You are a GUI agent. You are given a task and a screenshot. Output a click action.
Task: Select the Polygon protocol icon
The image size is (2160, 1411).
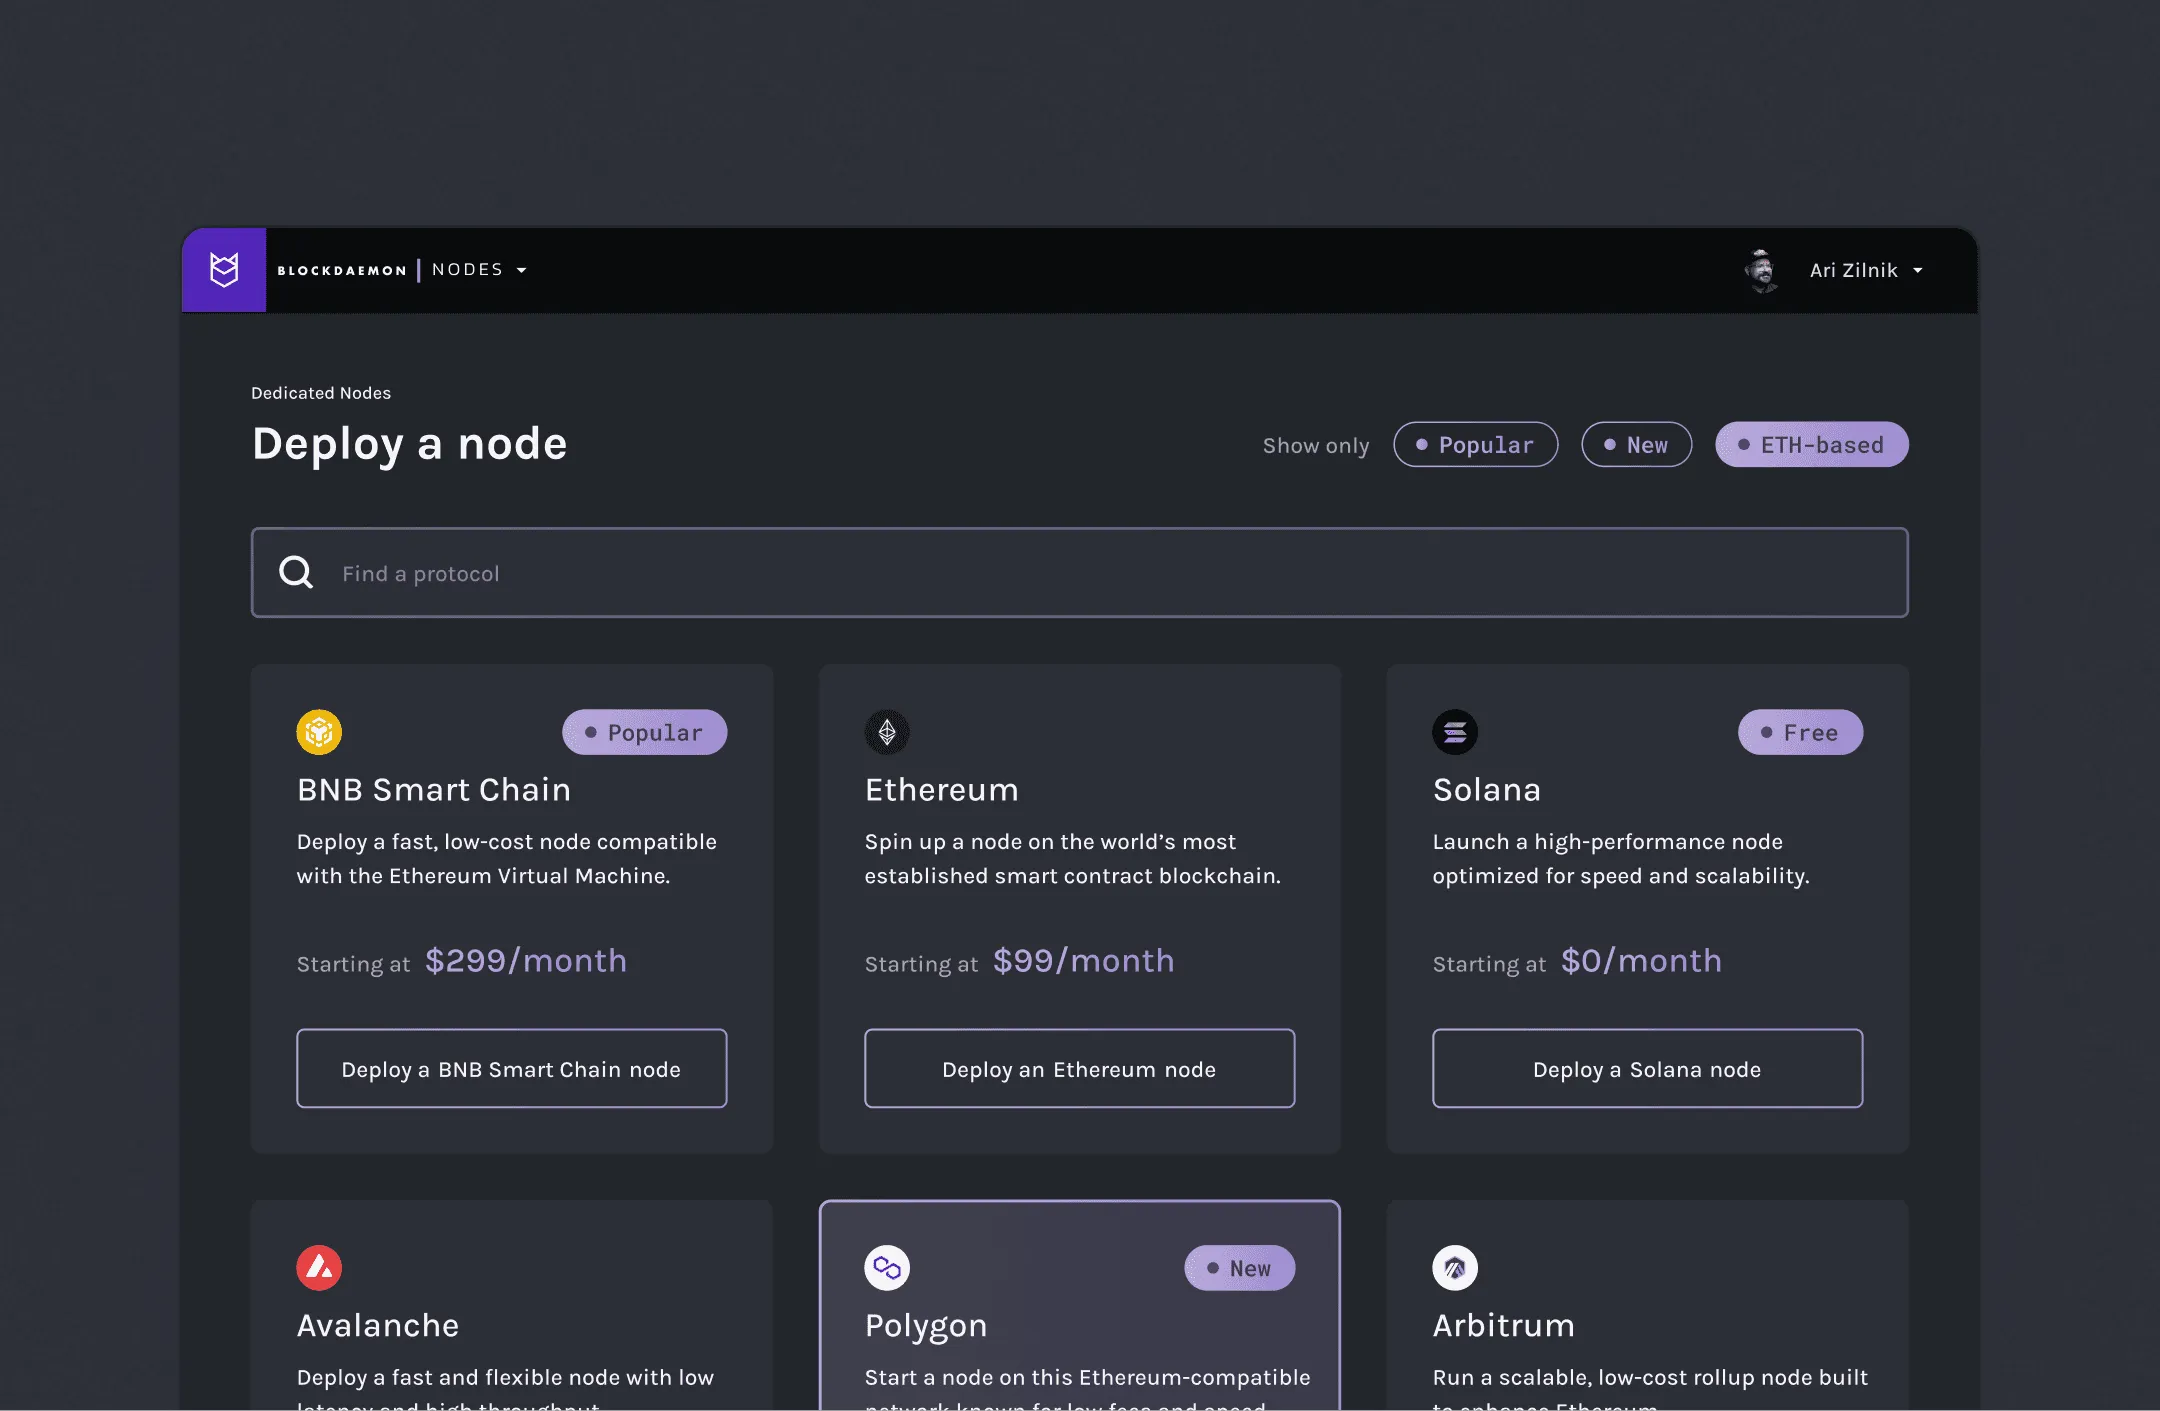887,1267
